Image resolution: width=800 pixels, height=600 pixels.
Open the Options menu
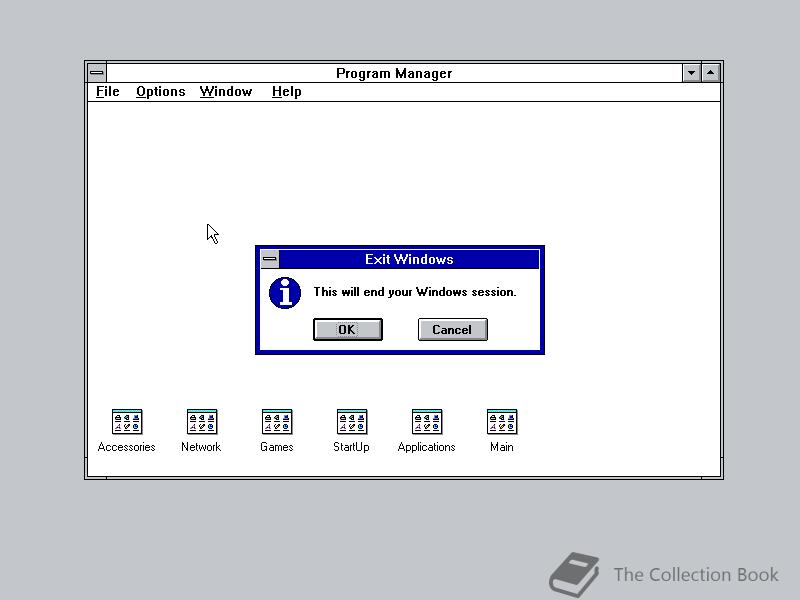pos(160,91)
